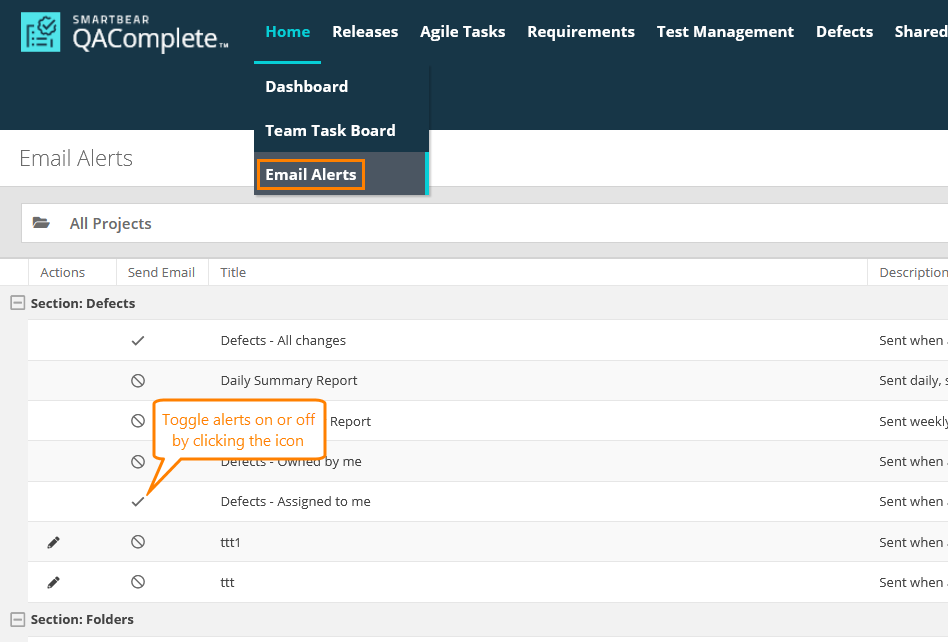The width and height of the screenshot is (948, 642).
Task: Click the folder icon beside All Projects
Action: click(41, 223)
